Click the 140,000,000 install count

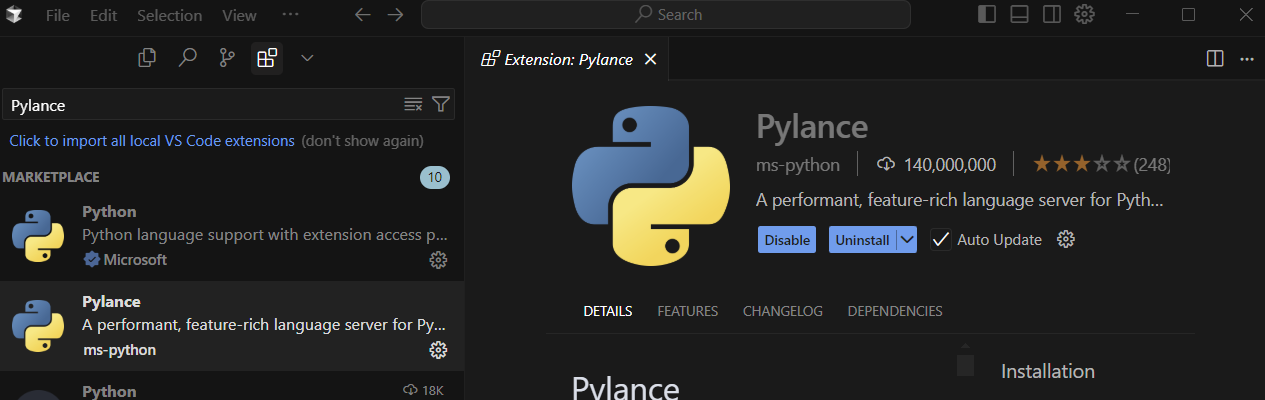click(x=936, y=164)
